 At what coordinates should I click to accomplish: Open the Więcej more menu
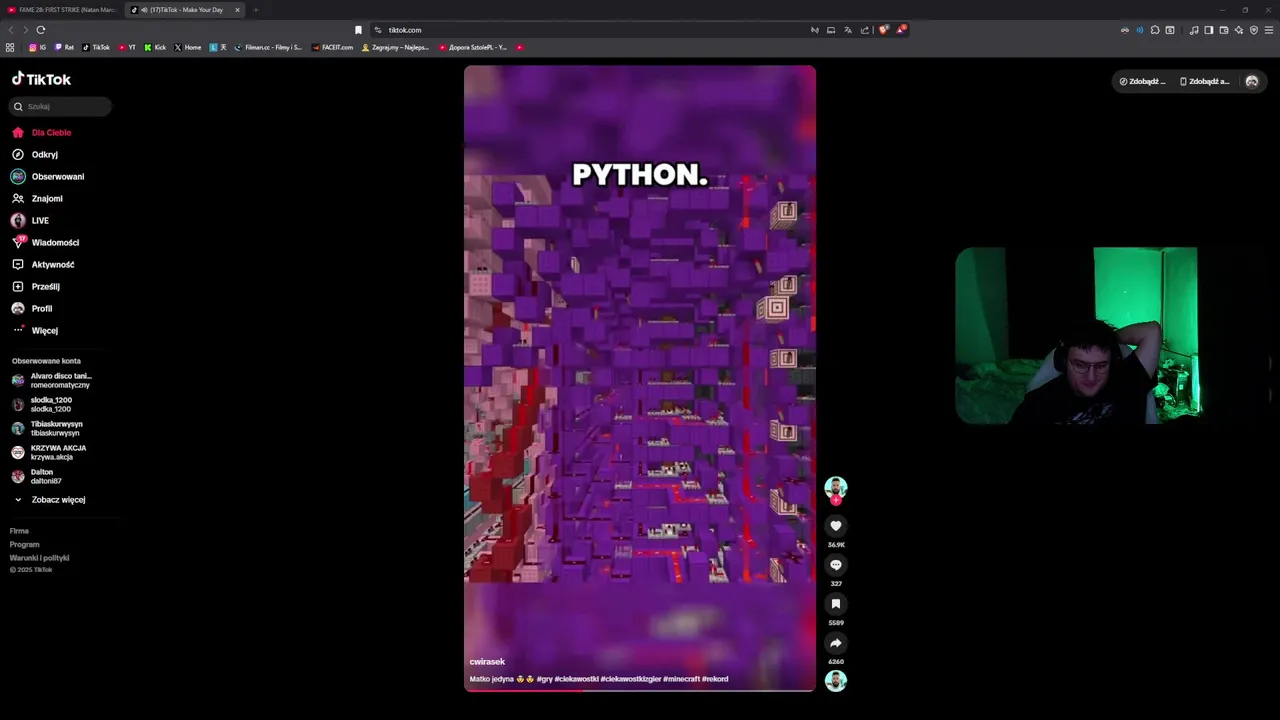(x=35, y=330)
